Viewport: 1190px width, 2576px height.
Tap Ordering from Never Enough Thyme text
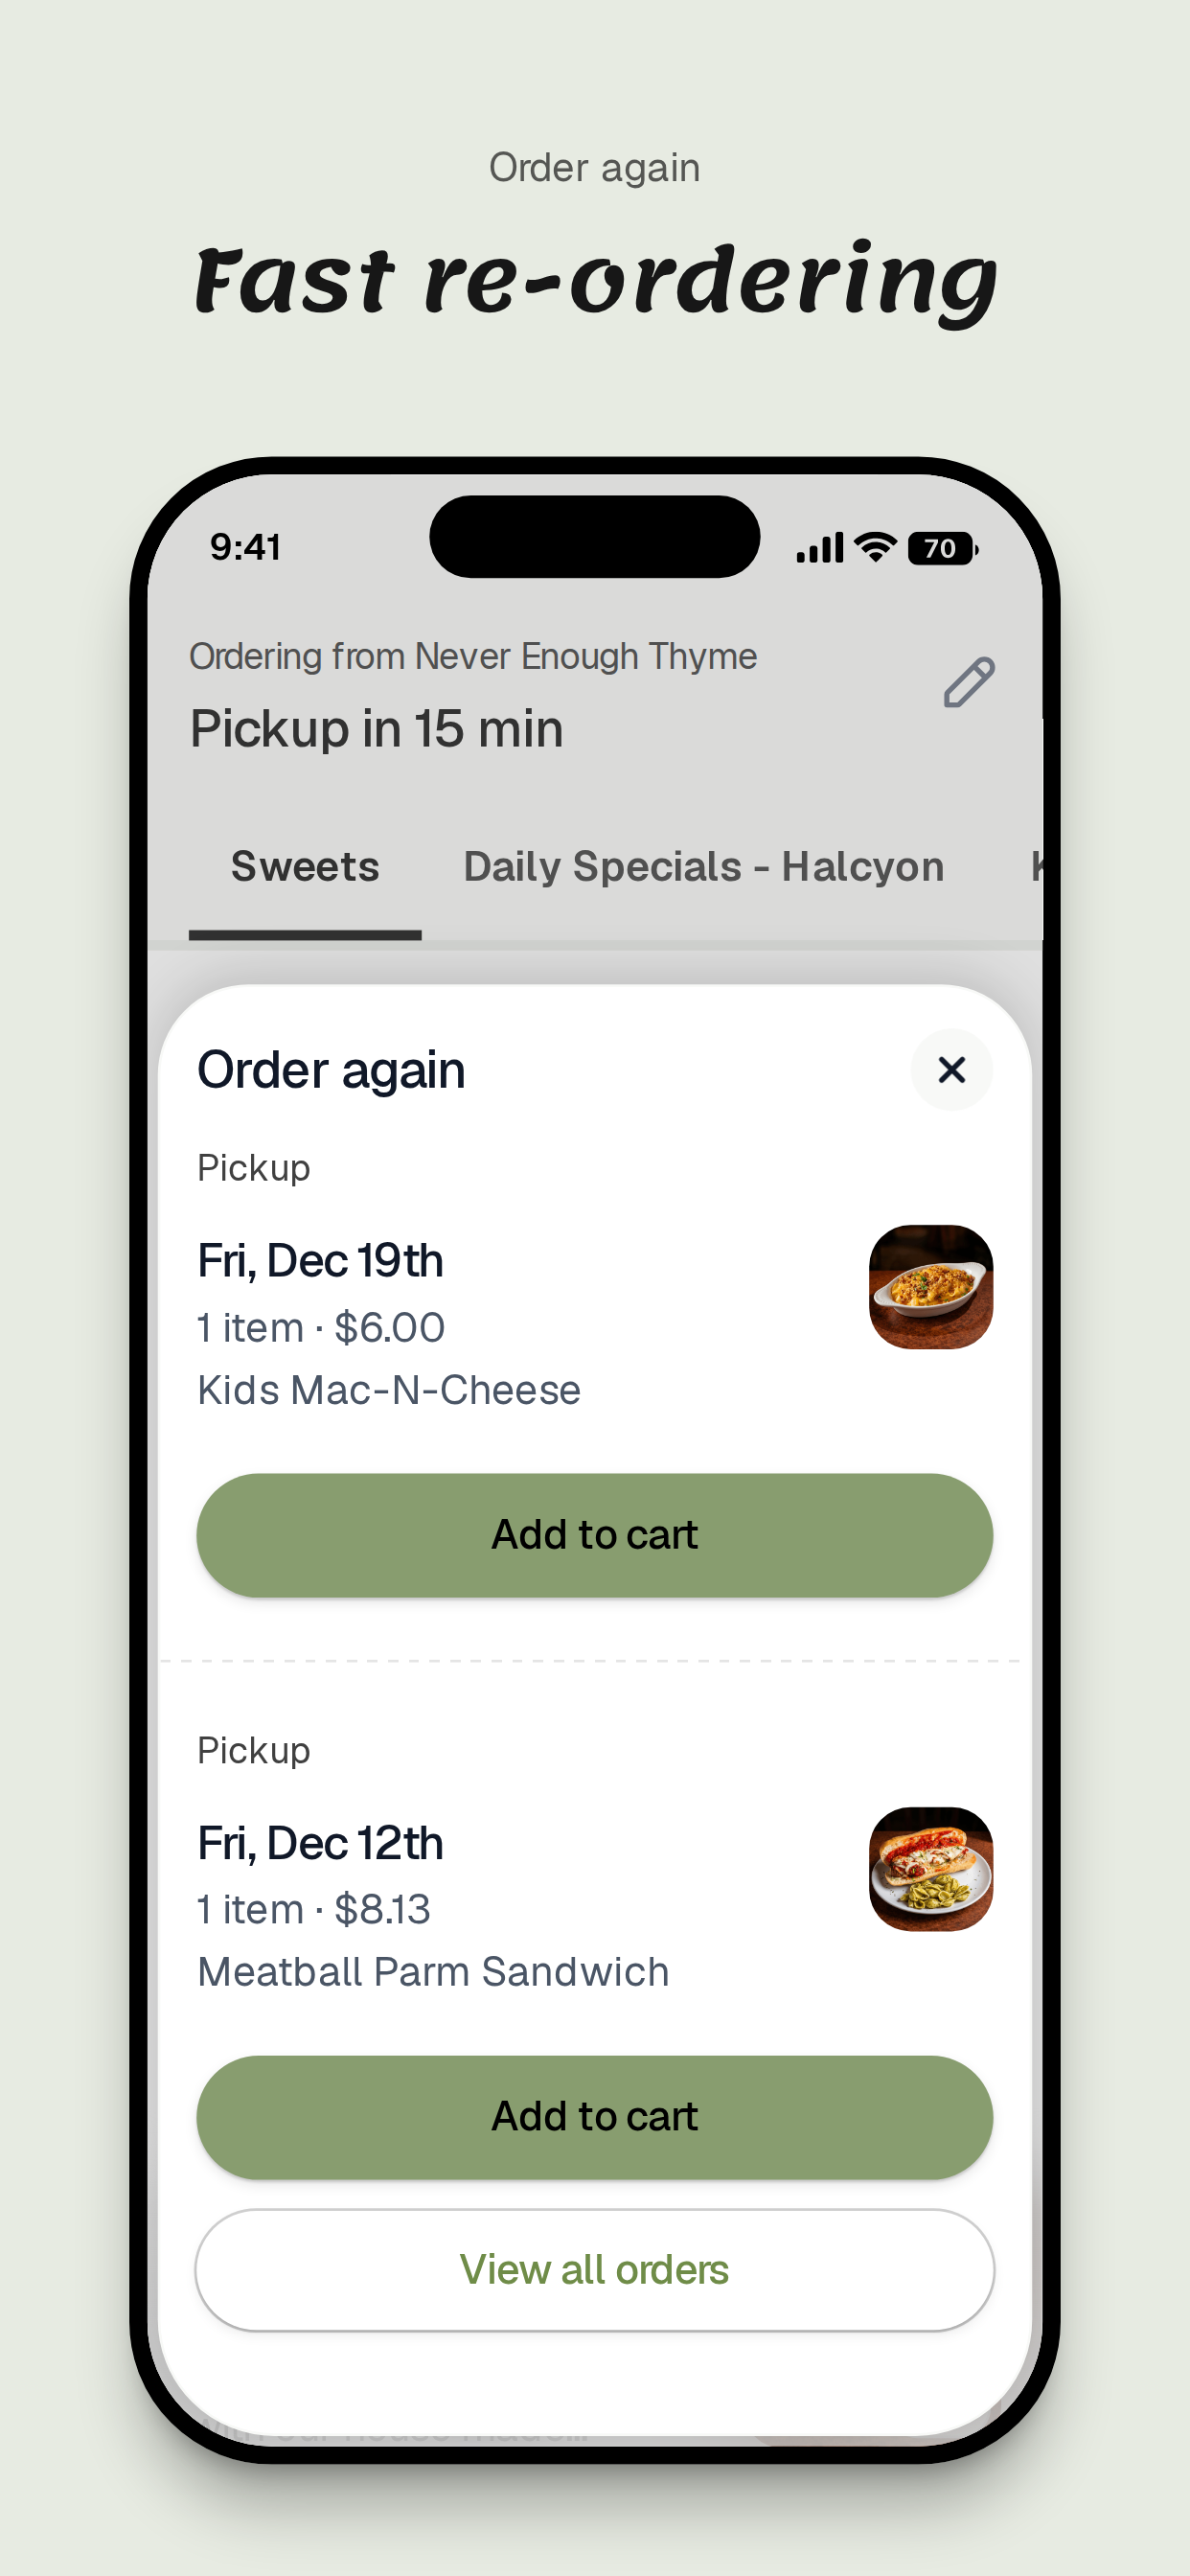tap(473, 657)
